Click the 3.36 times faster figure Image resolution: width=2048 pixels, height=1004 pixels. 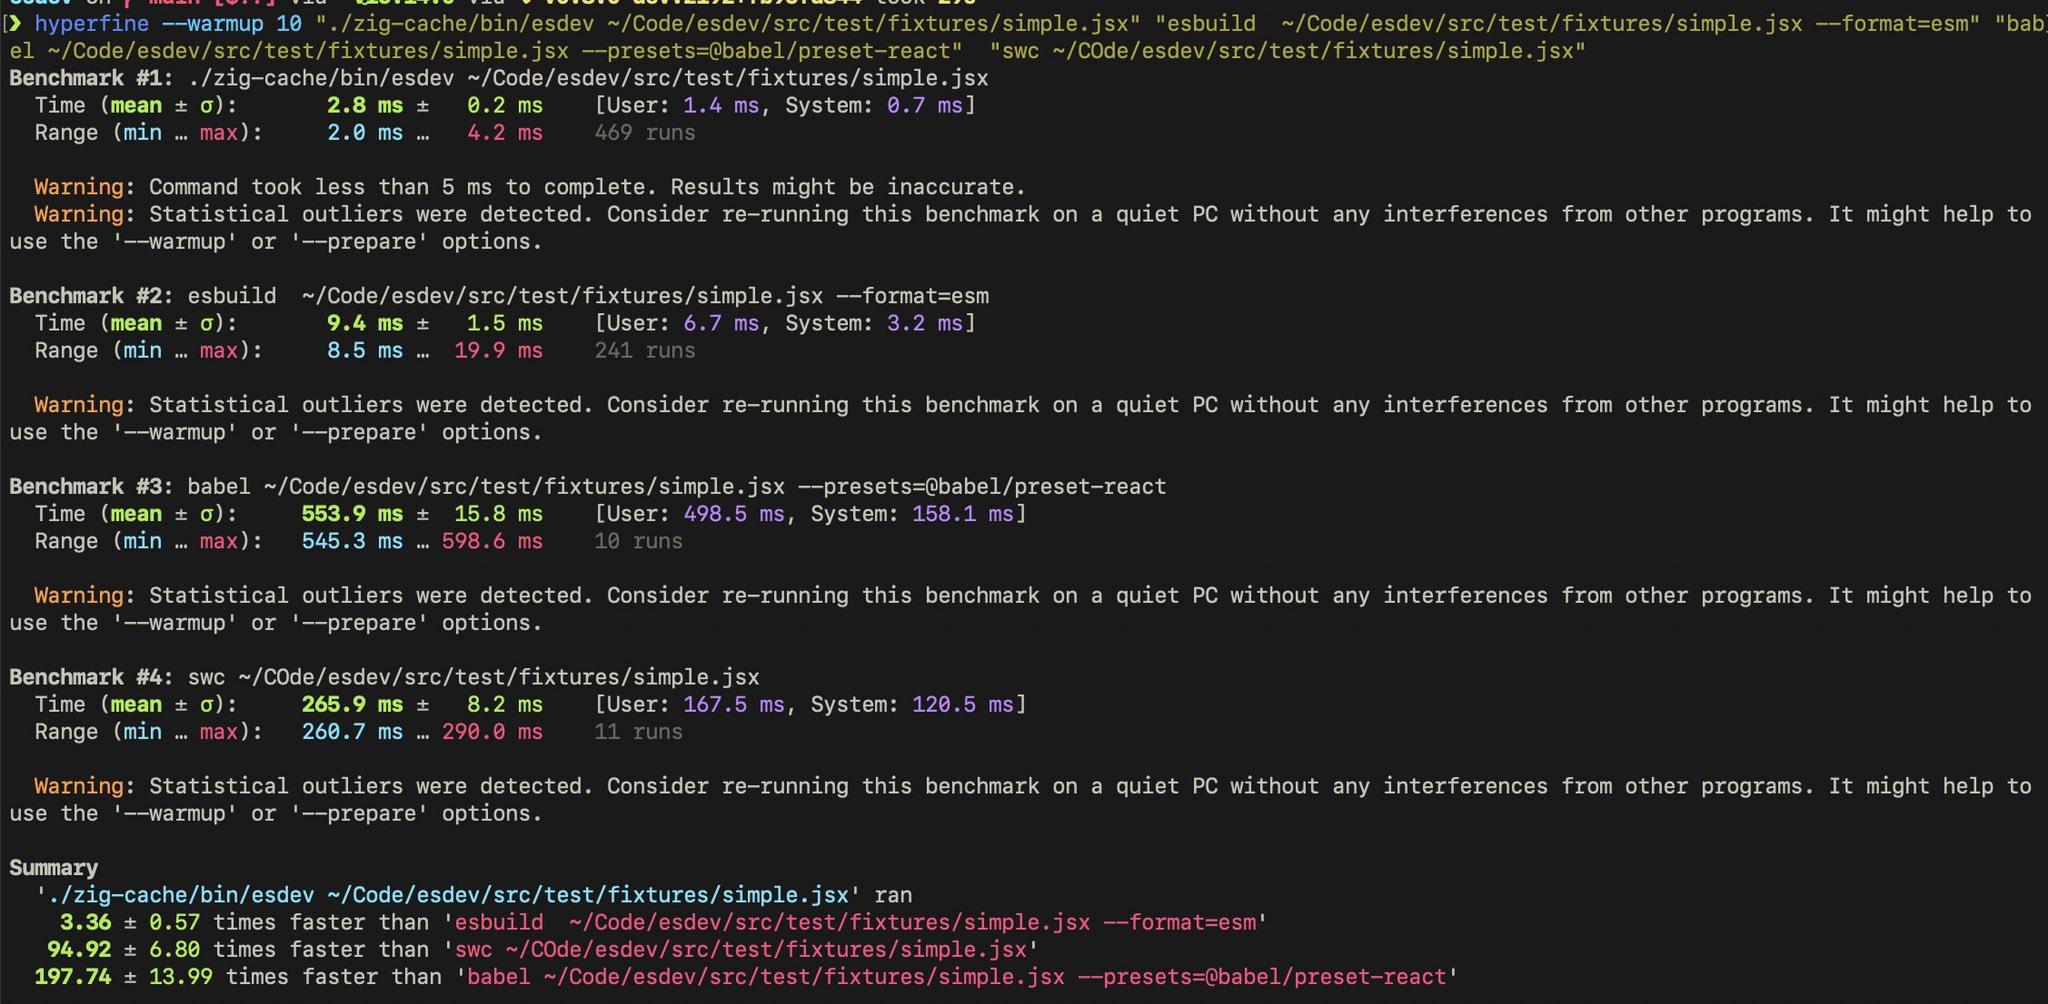point(85,922)
